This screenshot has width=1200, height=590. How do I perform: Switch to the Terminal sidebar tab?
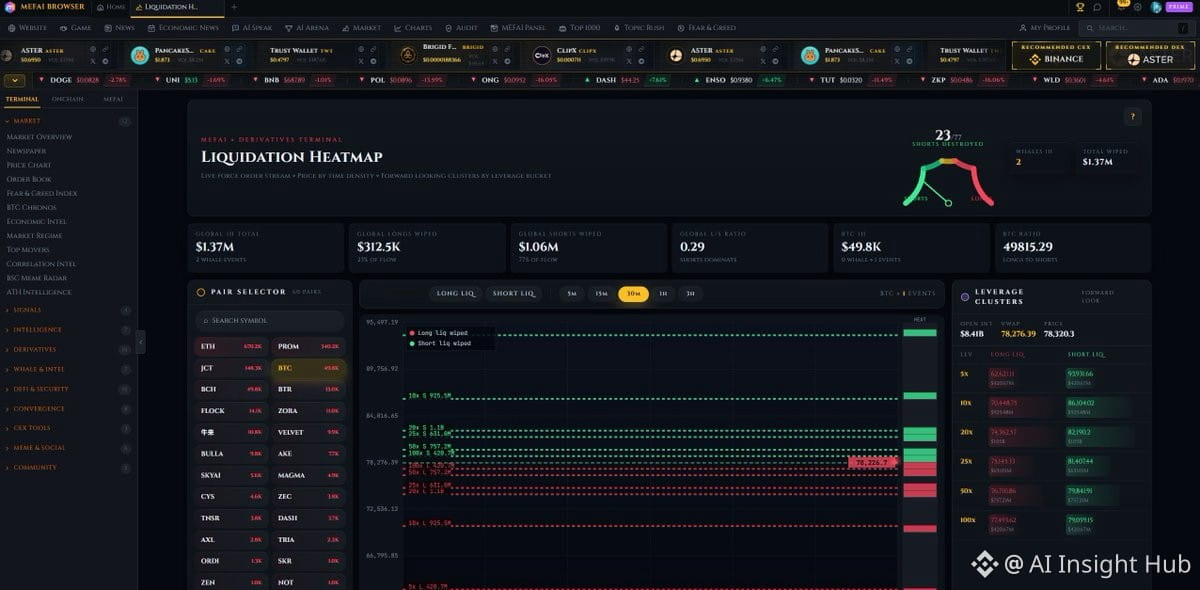point(22,99)
